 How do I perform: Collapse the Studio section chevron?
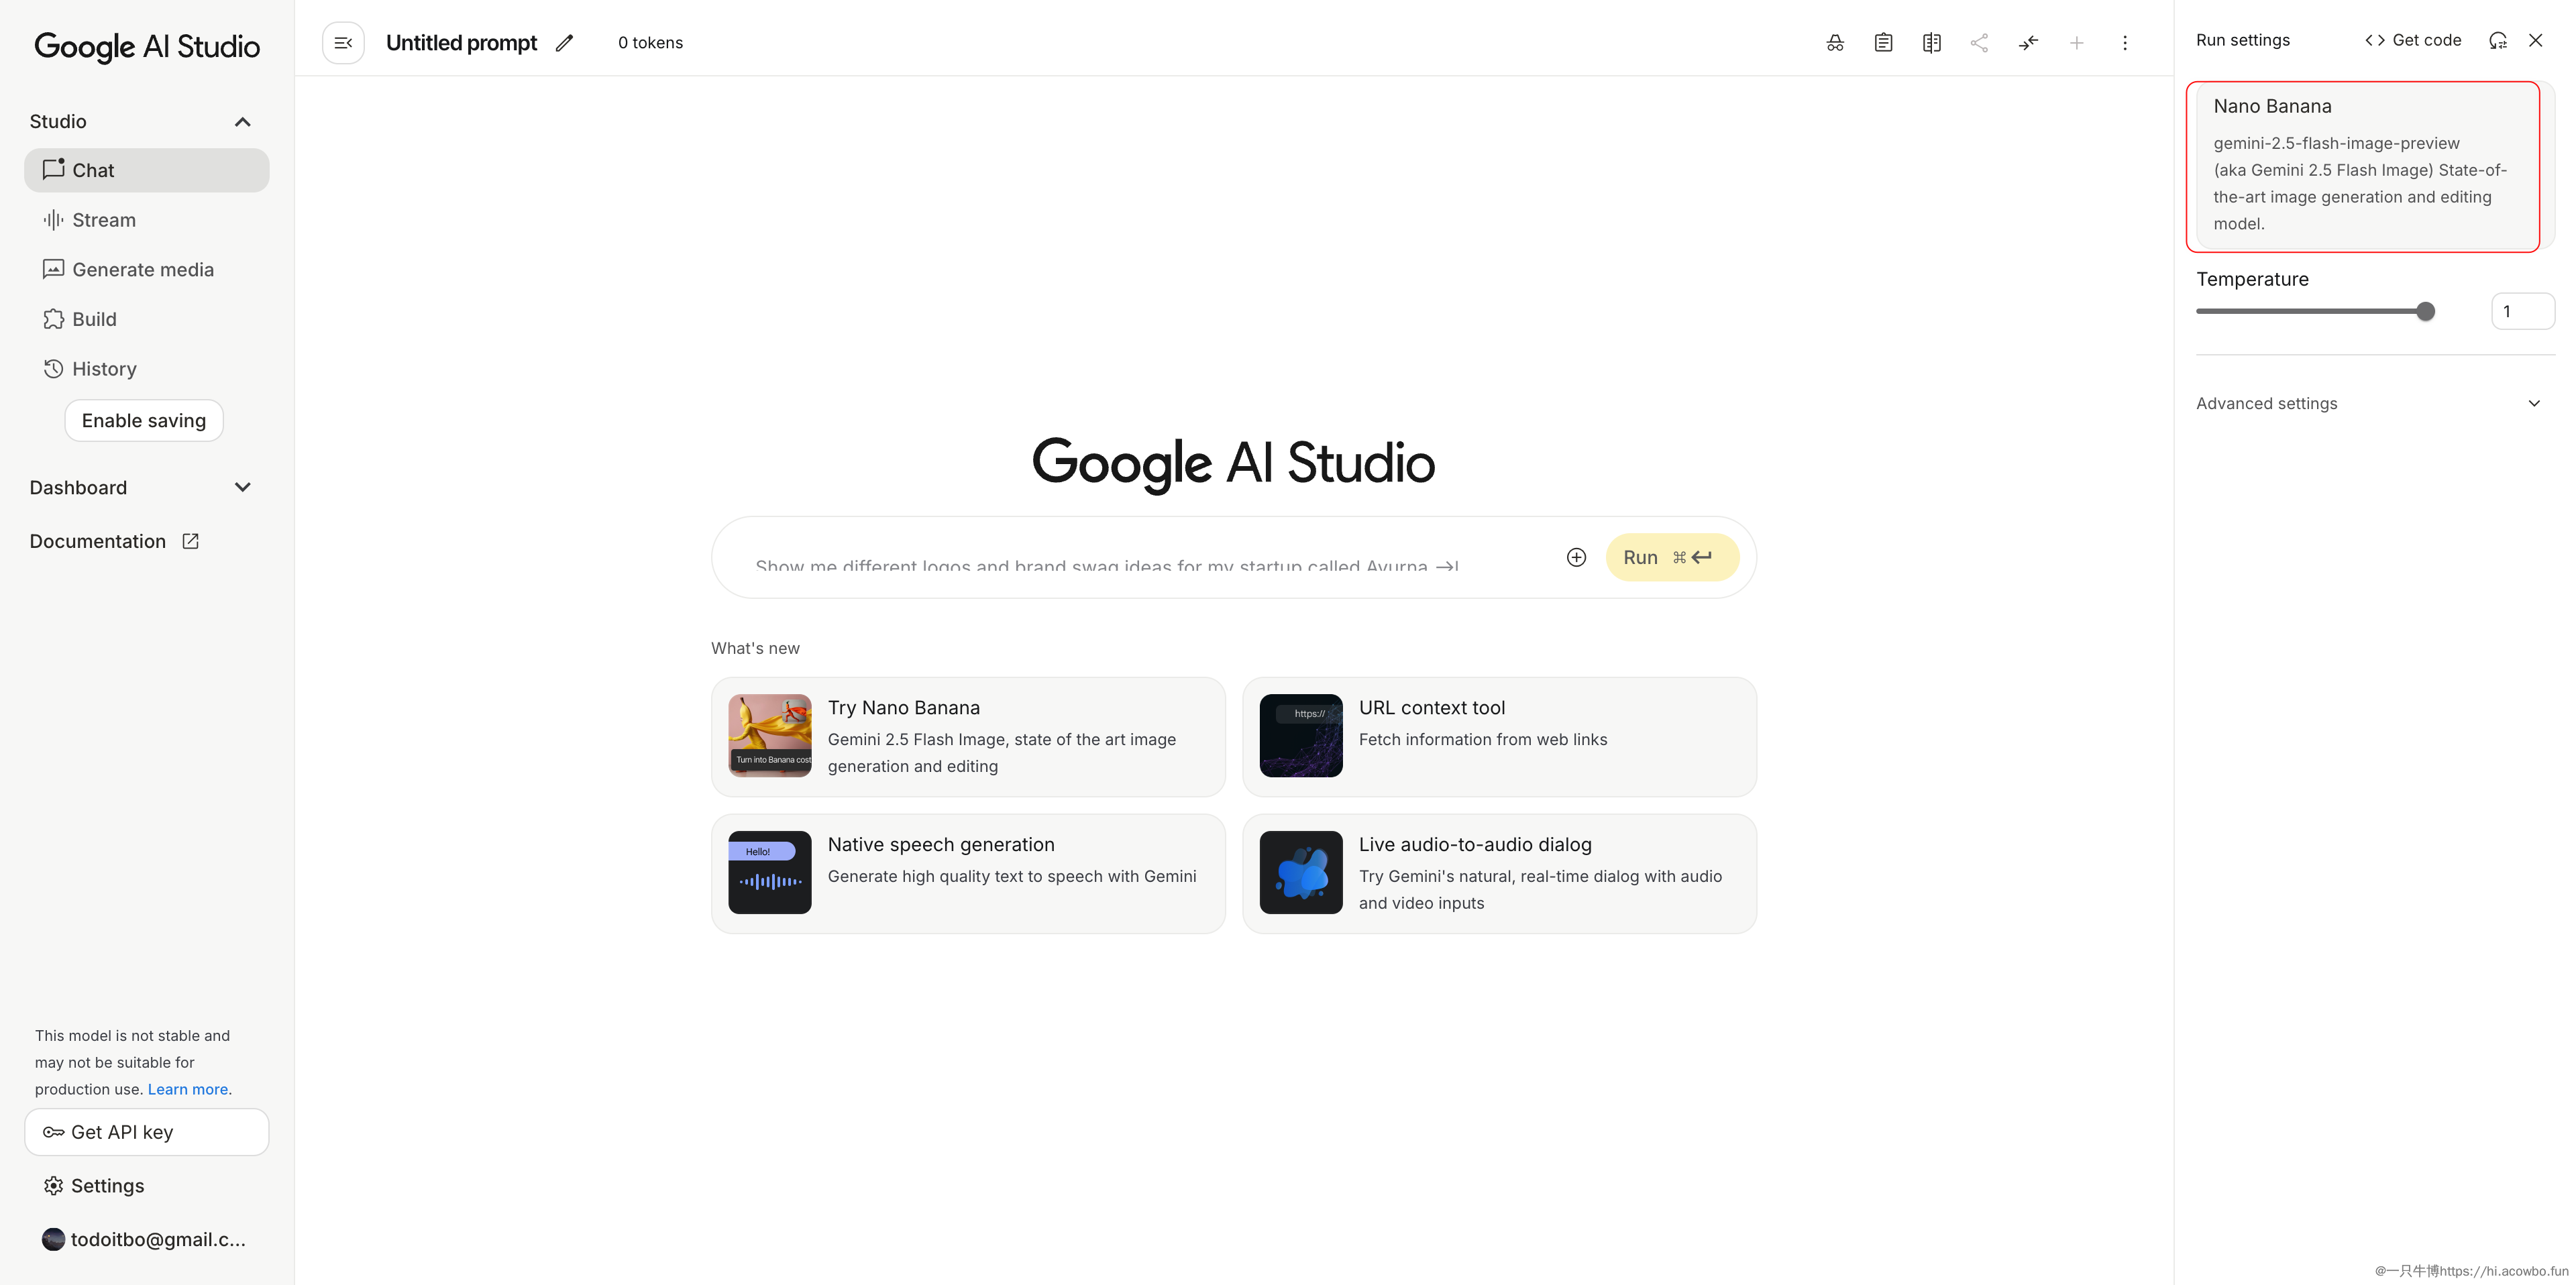[x=242, y=122]
